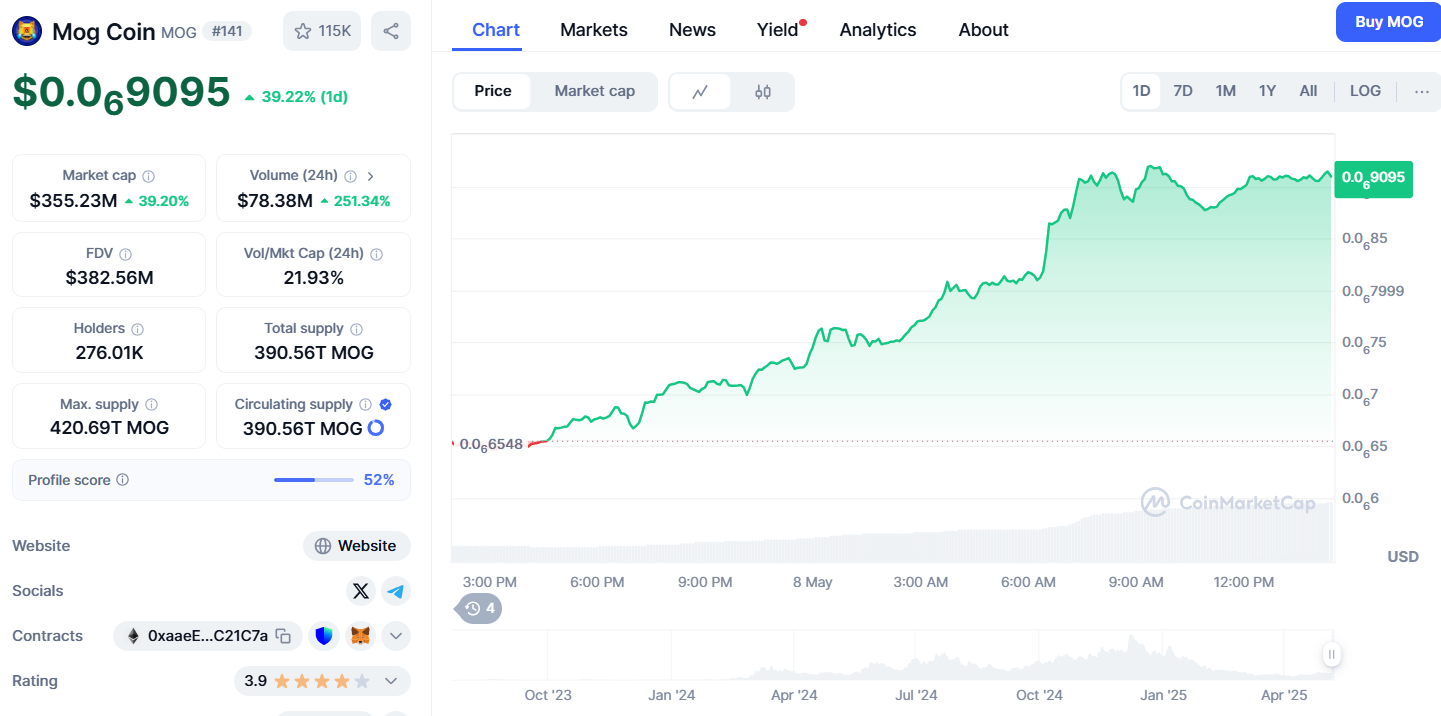Switch to candlestick chart view
The width and height of the screenshot is (1441, 716).
(x=763, y=92)
